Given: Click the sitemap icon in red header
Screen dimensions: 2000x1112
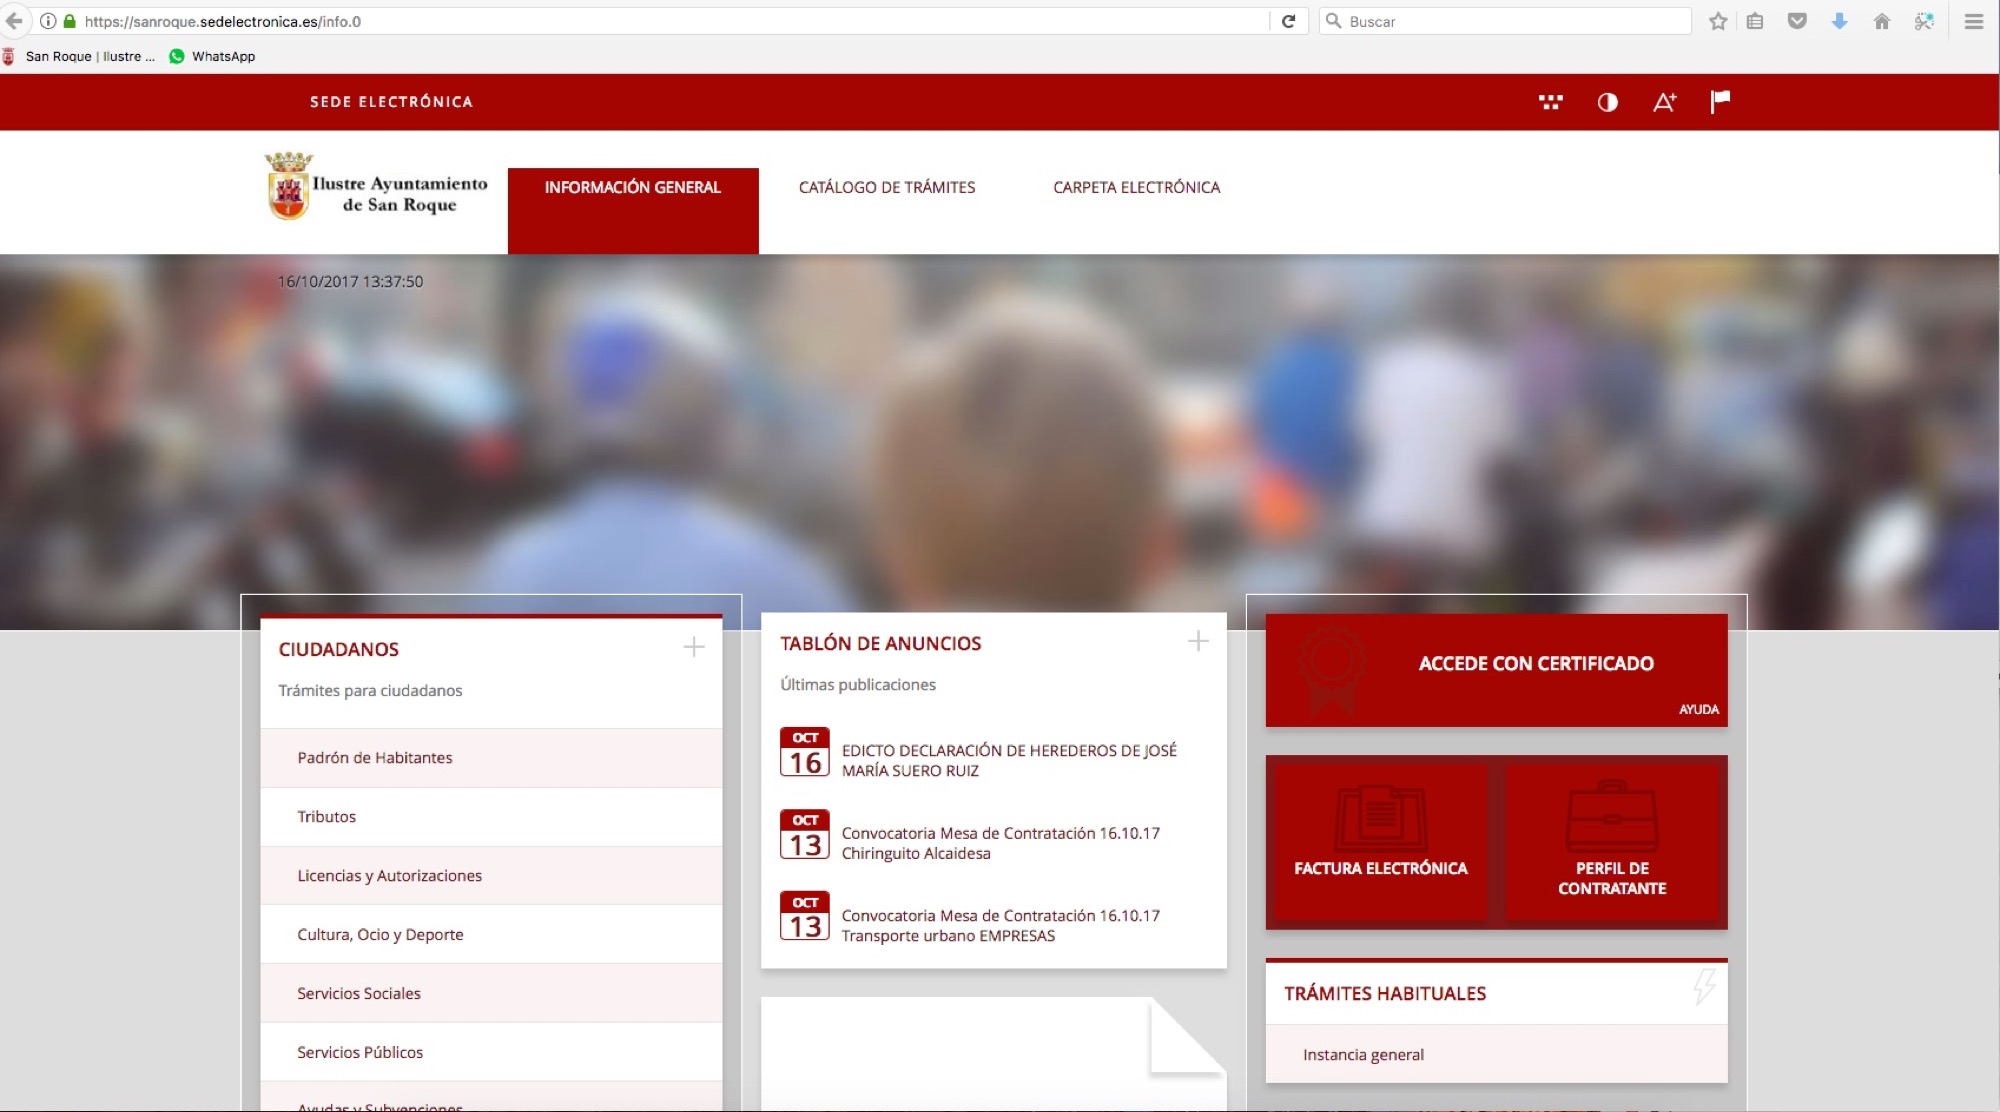Looking at the screenshot, I should 1550,102.
